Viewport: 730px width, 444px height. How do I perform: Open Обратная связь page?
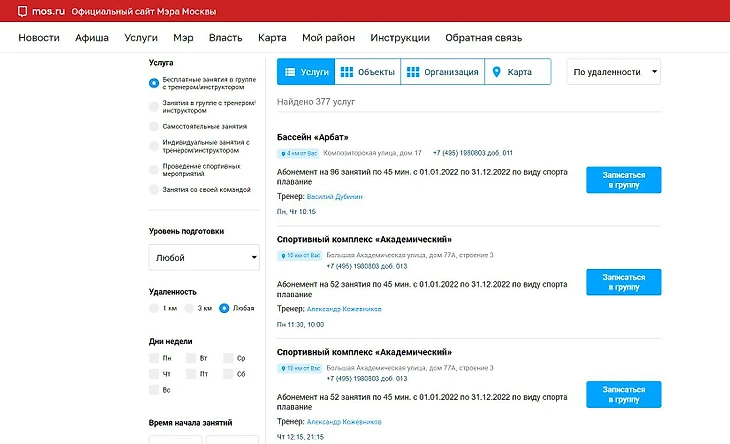(x=484, y=38)
